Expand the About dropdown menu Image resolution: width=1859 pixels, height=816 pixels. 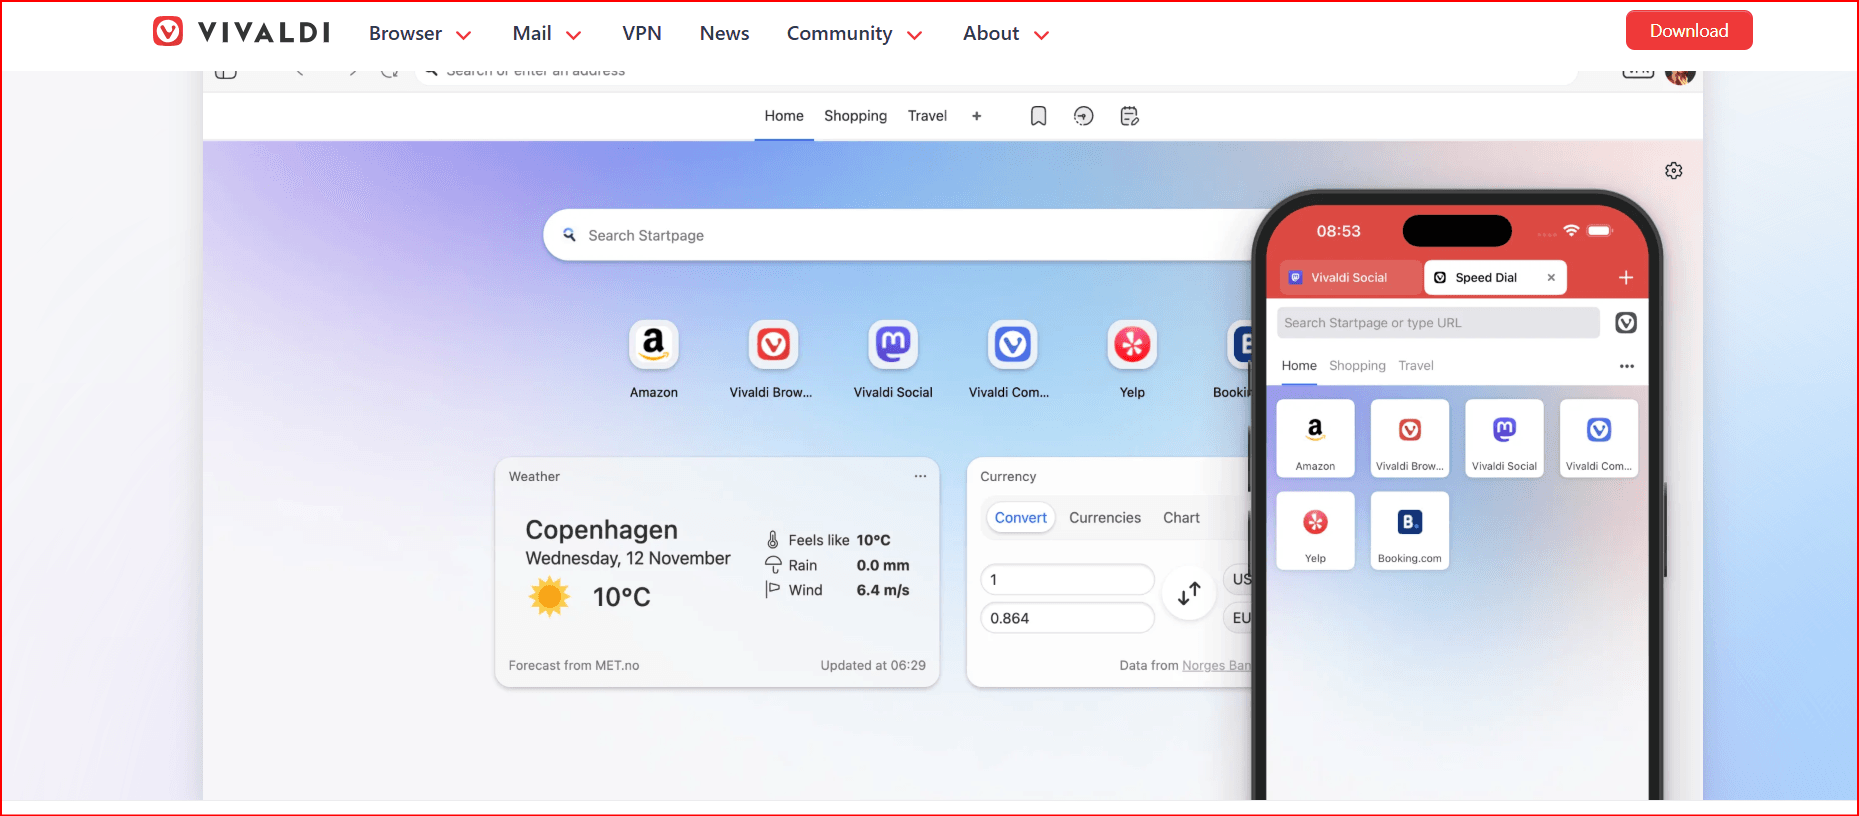coord(1005,34)
